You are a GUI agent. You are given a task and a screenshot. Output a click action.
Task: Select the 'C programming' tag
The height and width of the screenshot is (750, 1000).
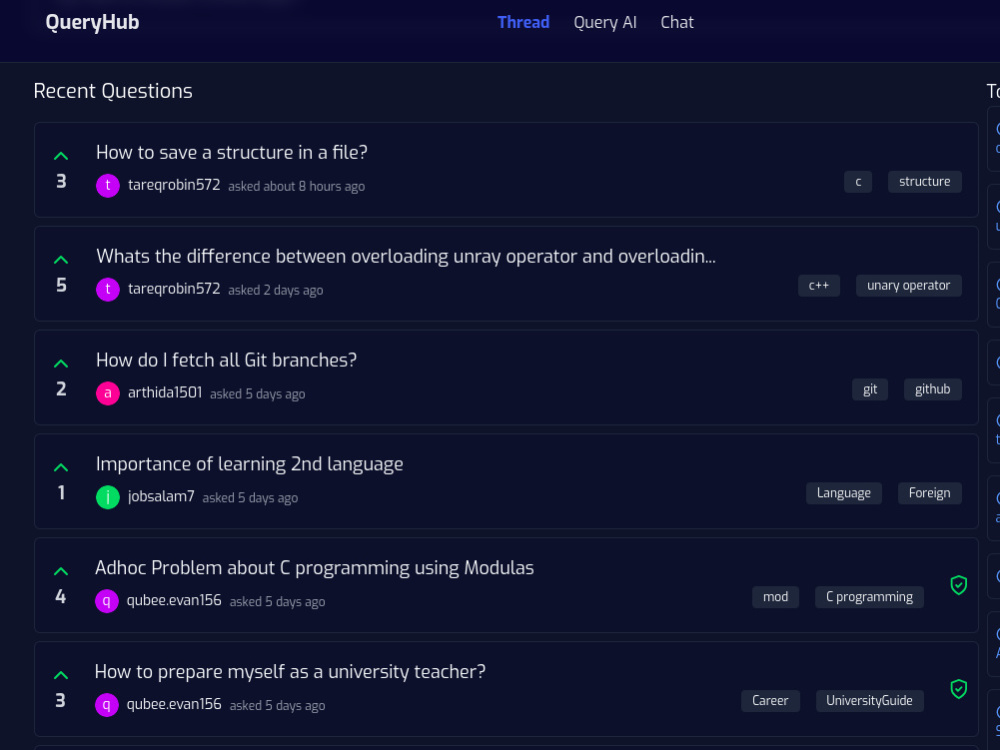point(869,597)
